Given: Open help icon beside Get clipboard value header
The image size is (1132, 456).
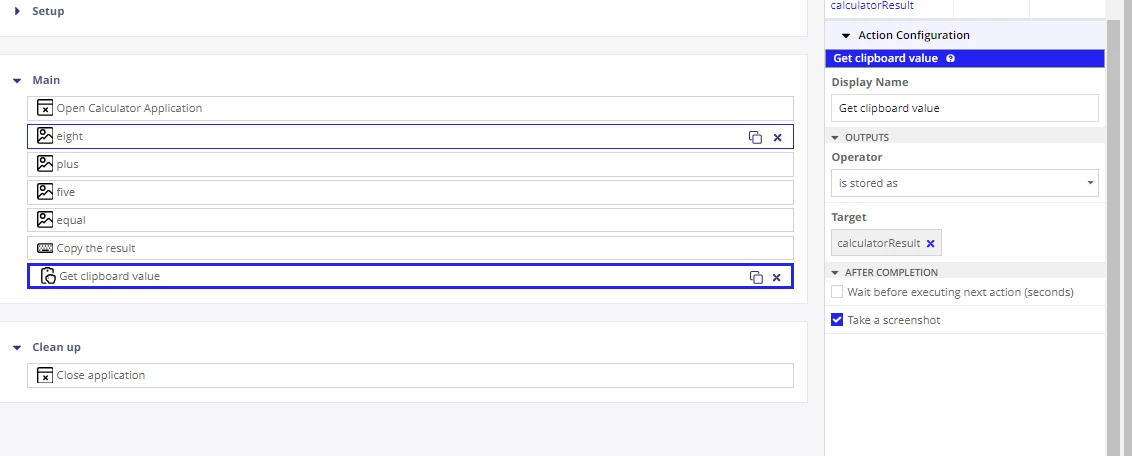Looking at the screenshot, I should [950, 58].
